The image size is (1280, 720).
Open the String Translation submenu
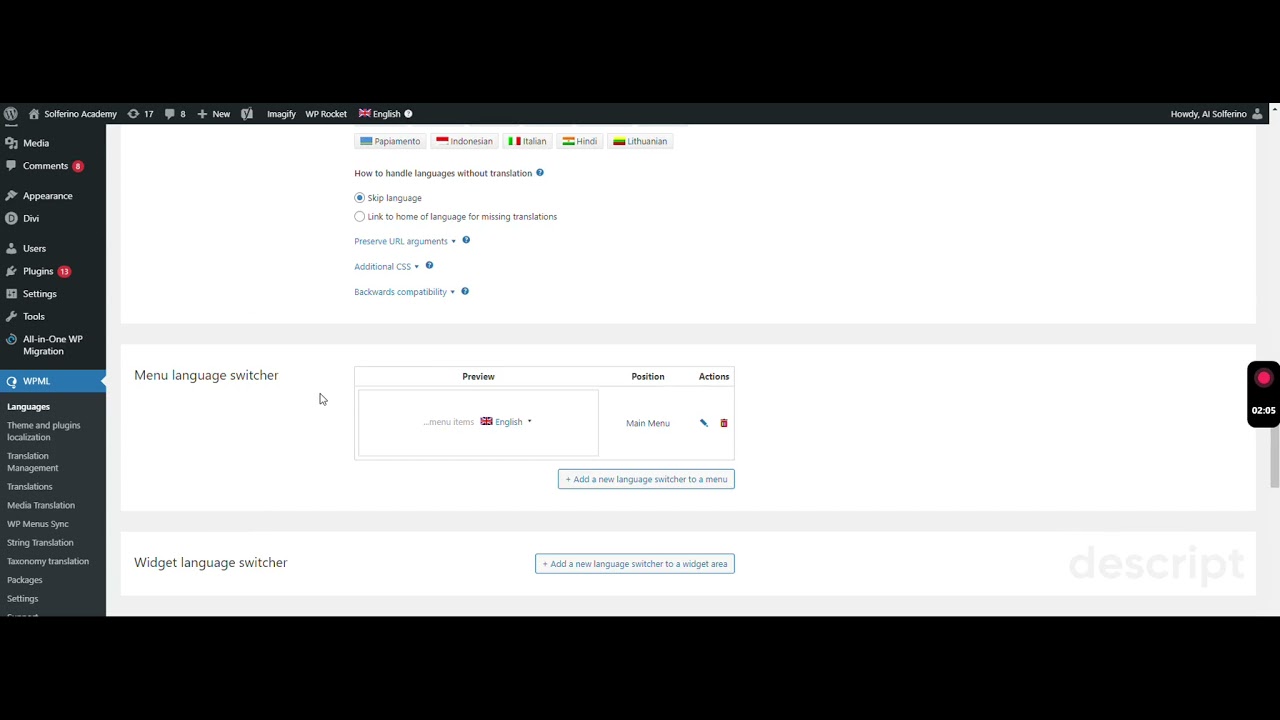click(40, 543)
